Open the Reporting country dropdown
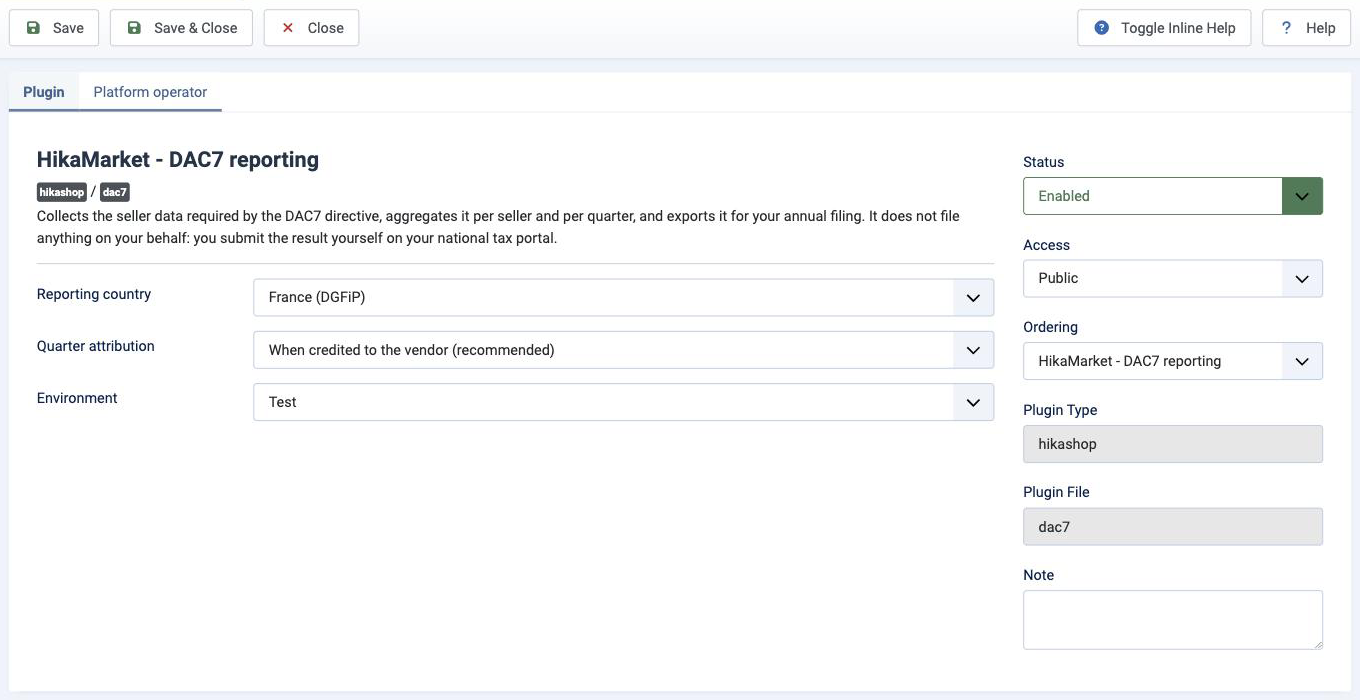 click(x=623, y=297)
